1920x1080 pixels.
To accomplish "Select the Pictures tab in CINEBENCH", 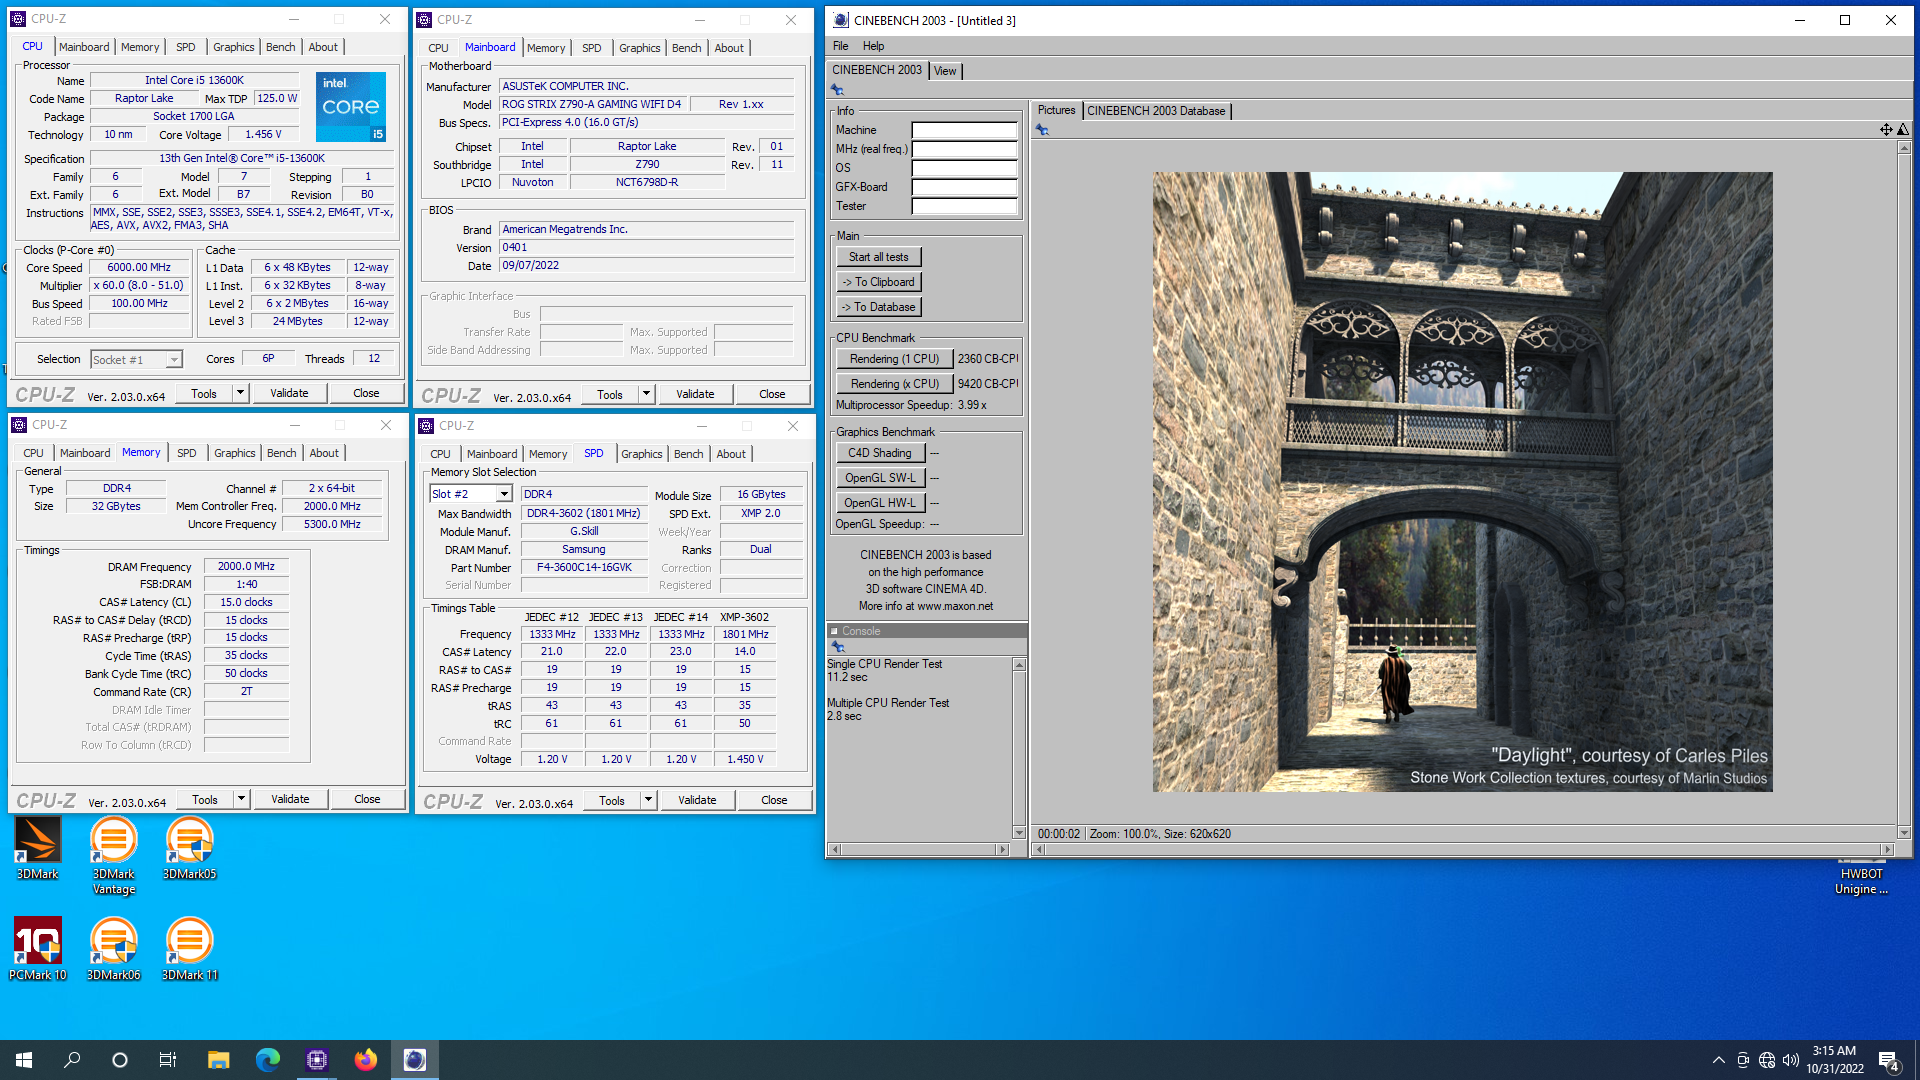I will point(1056,110).
